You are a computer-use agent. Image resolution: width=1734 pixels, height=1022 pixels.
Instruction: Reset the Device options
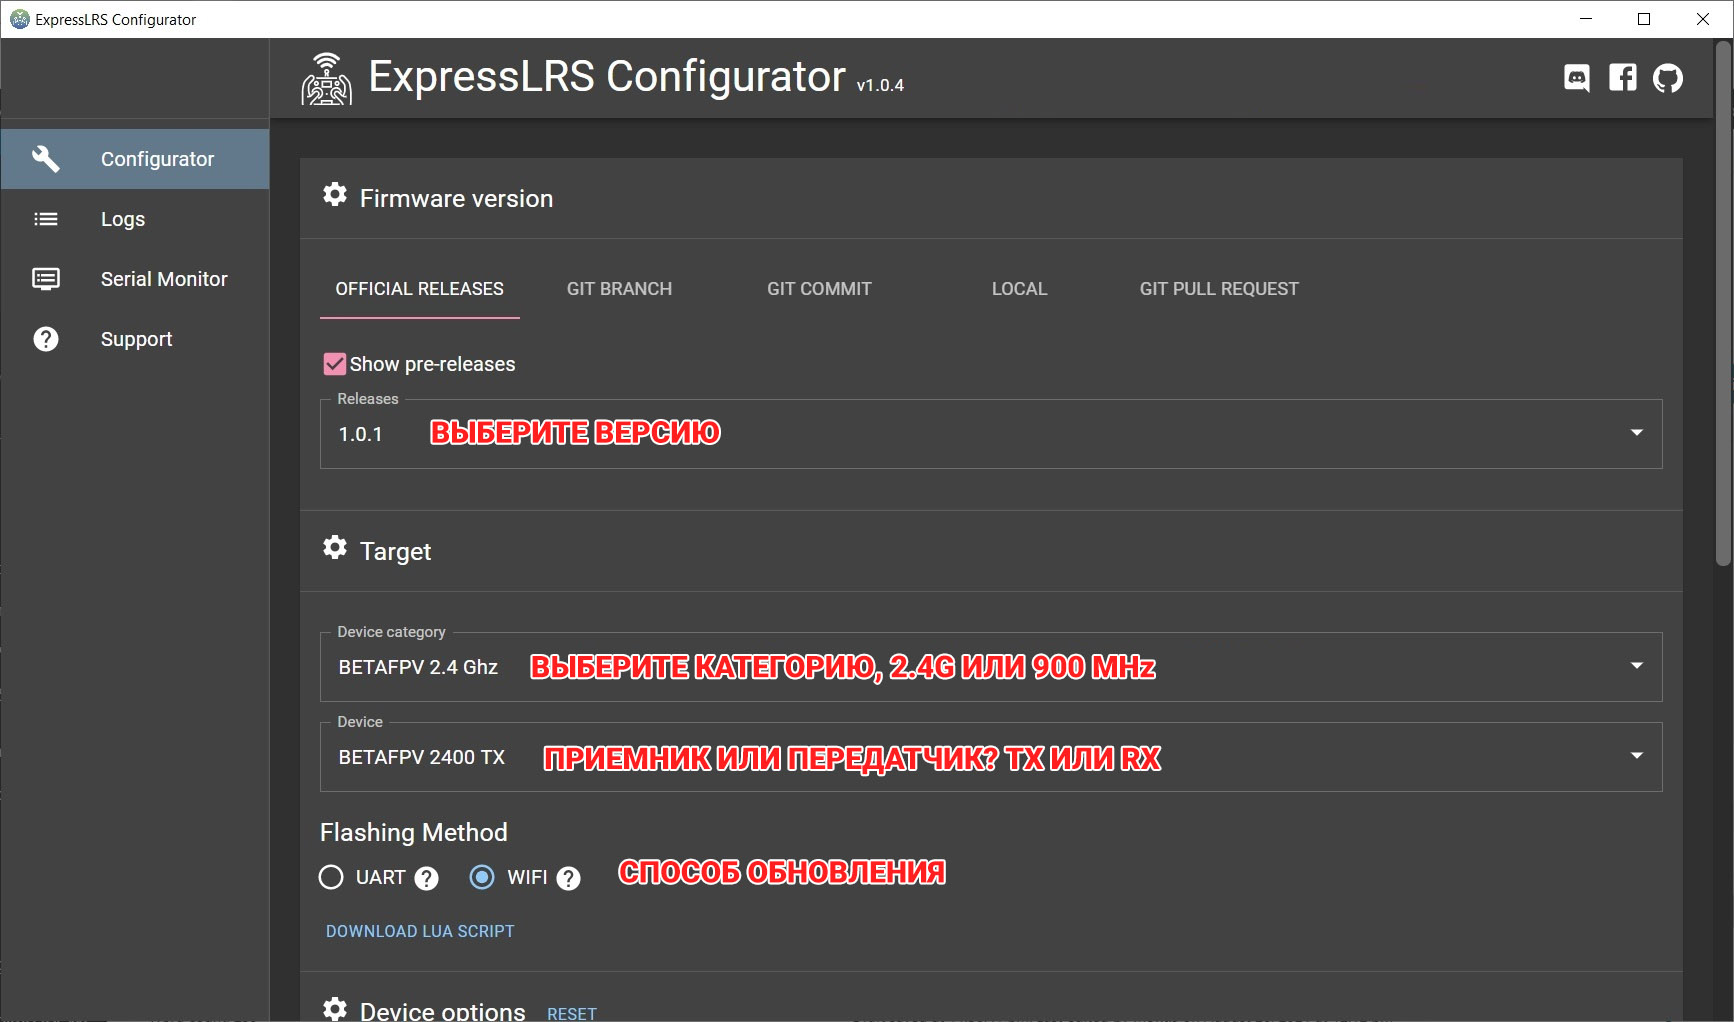coord(572,1013)
